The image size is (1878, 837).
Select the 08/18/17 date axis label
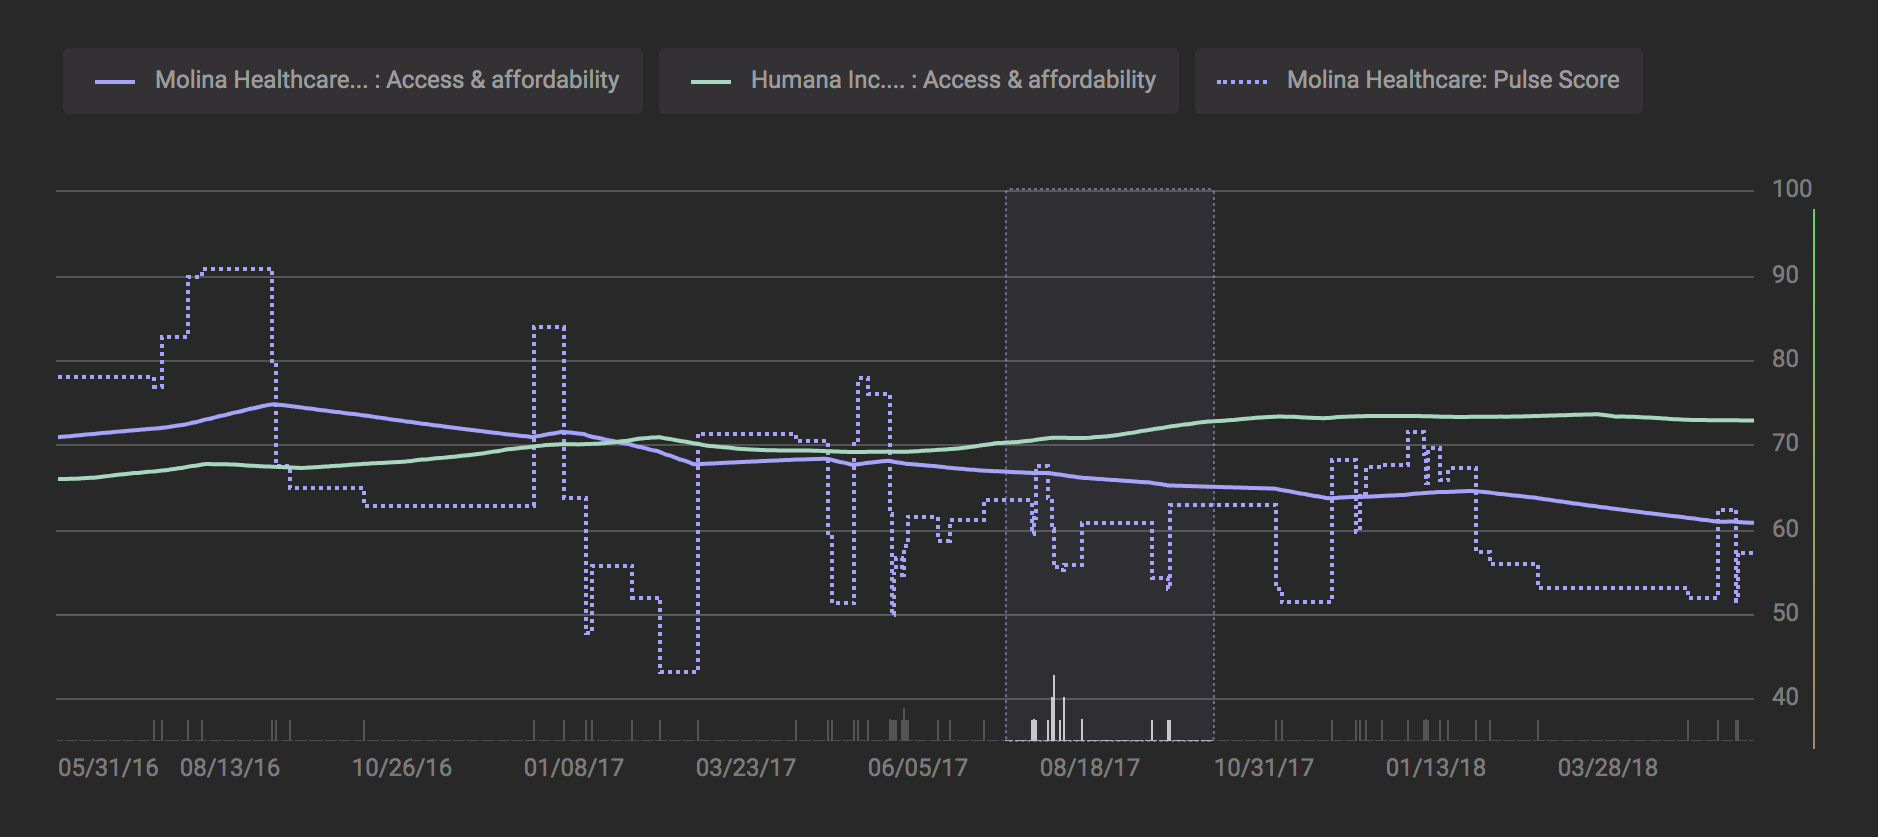coord(1090,768)
